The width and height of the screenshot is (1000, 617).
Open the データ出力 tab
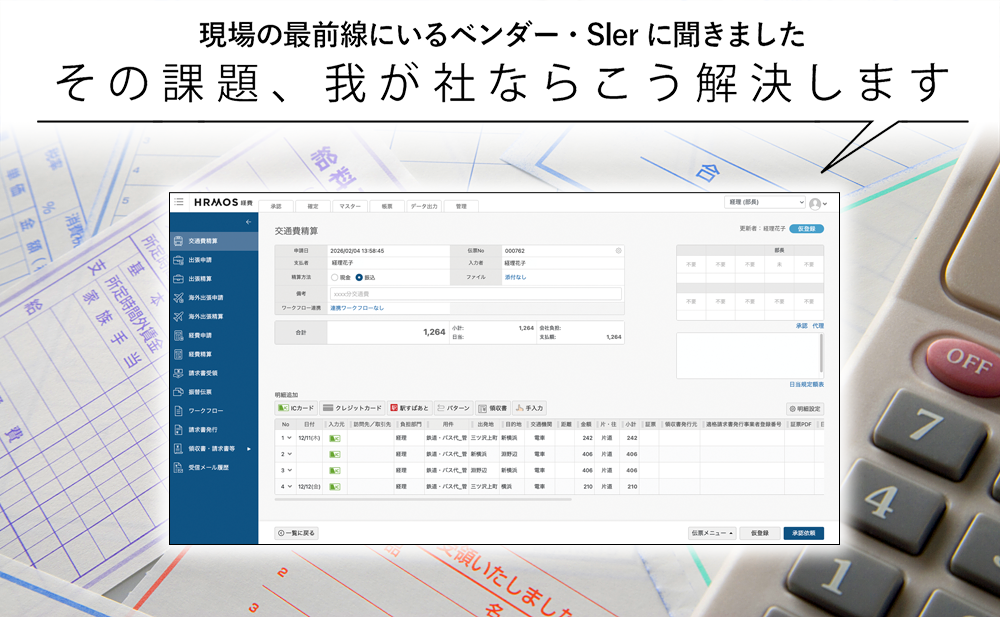pyautogui.click(x=426, y=204)
